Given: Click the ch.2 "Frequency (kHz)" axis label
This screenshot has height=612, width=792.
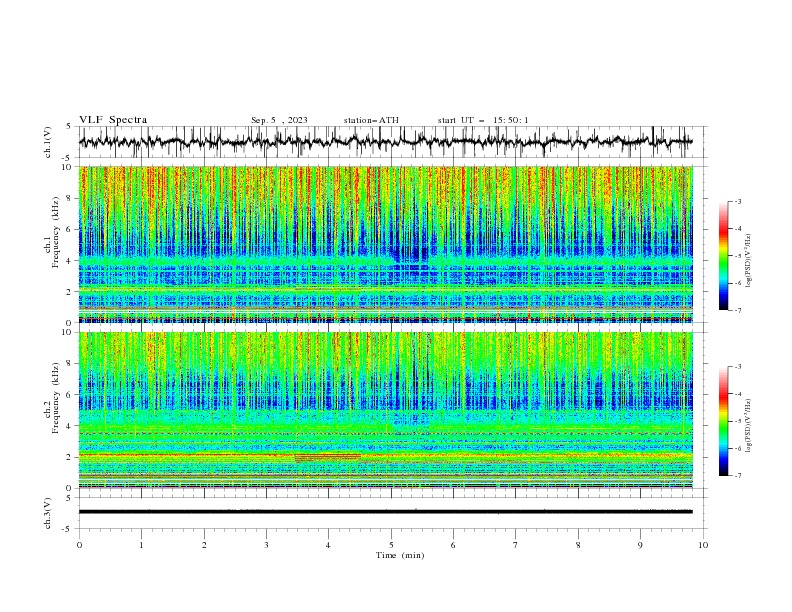Looking at the screenshot, I should coord(56,398).
